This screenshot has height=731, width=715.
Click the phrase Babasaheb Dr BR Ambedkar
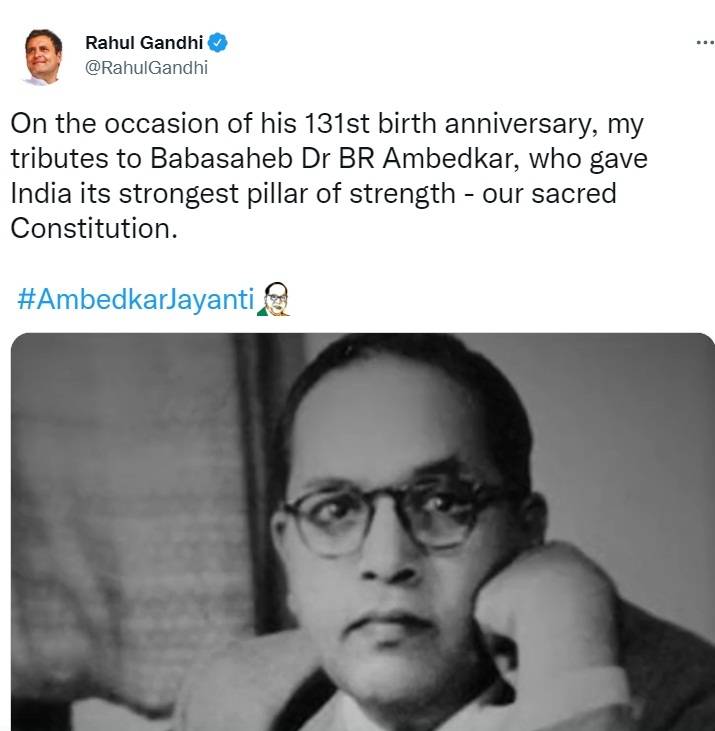[x=335, y=159]
